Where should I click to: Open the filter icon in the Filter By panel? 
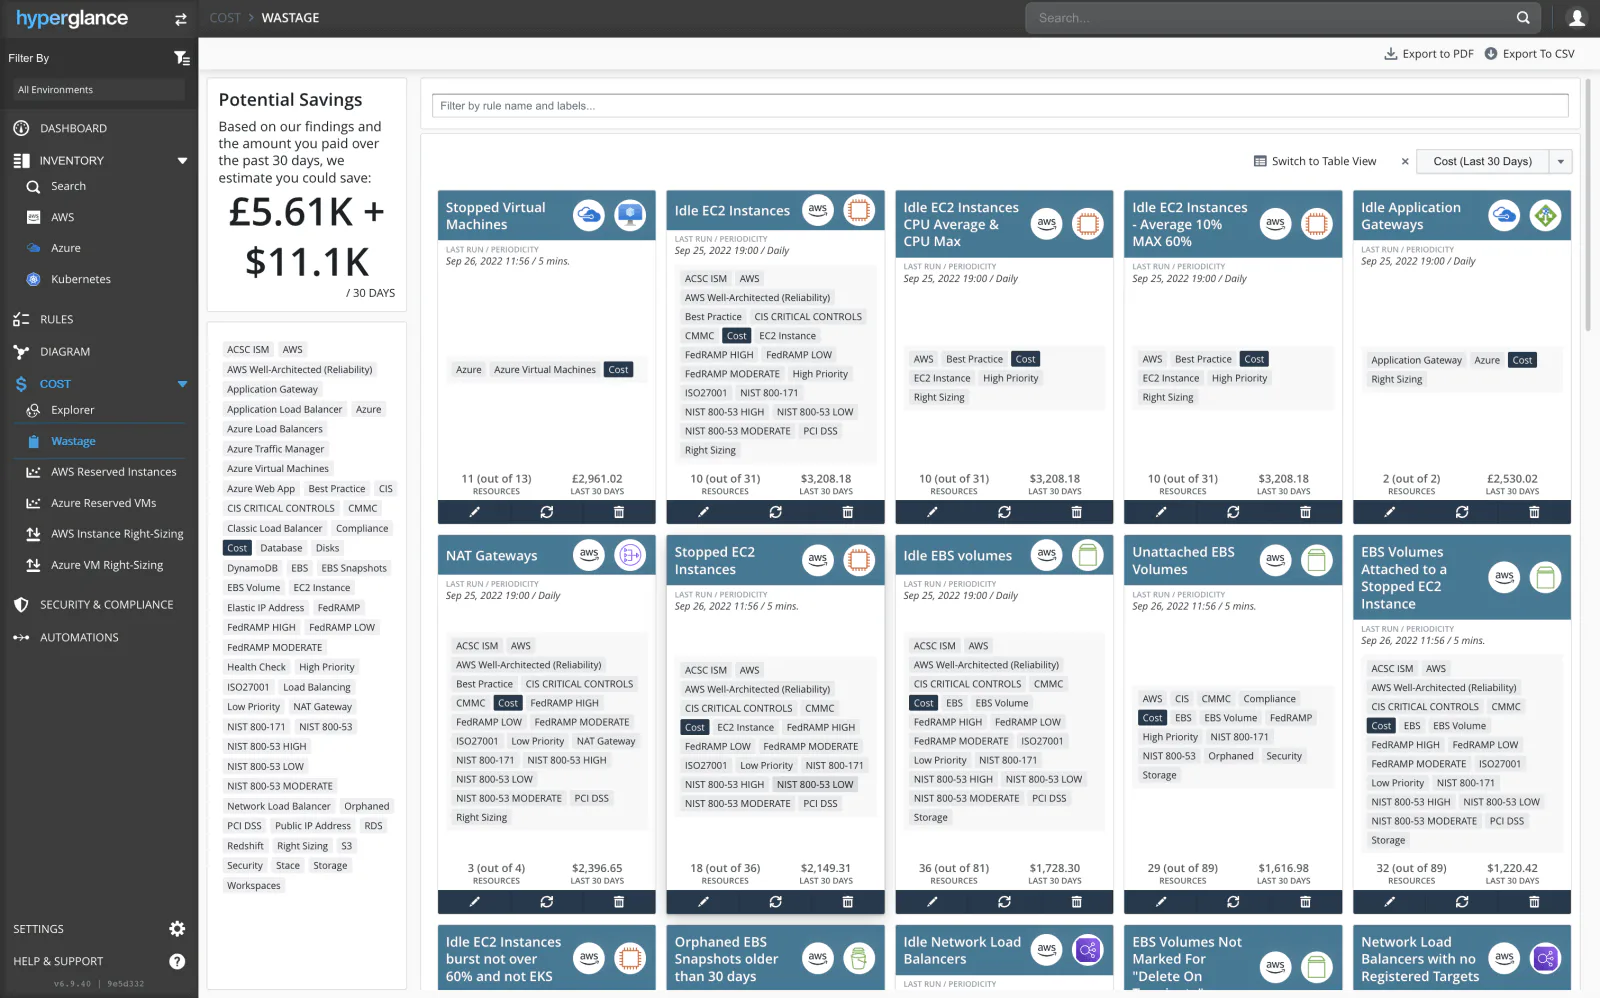pos(183,57)
